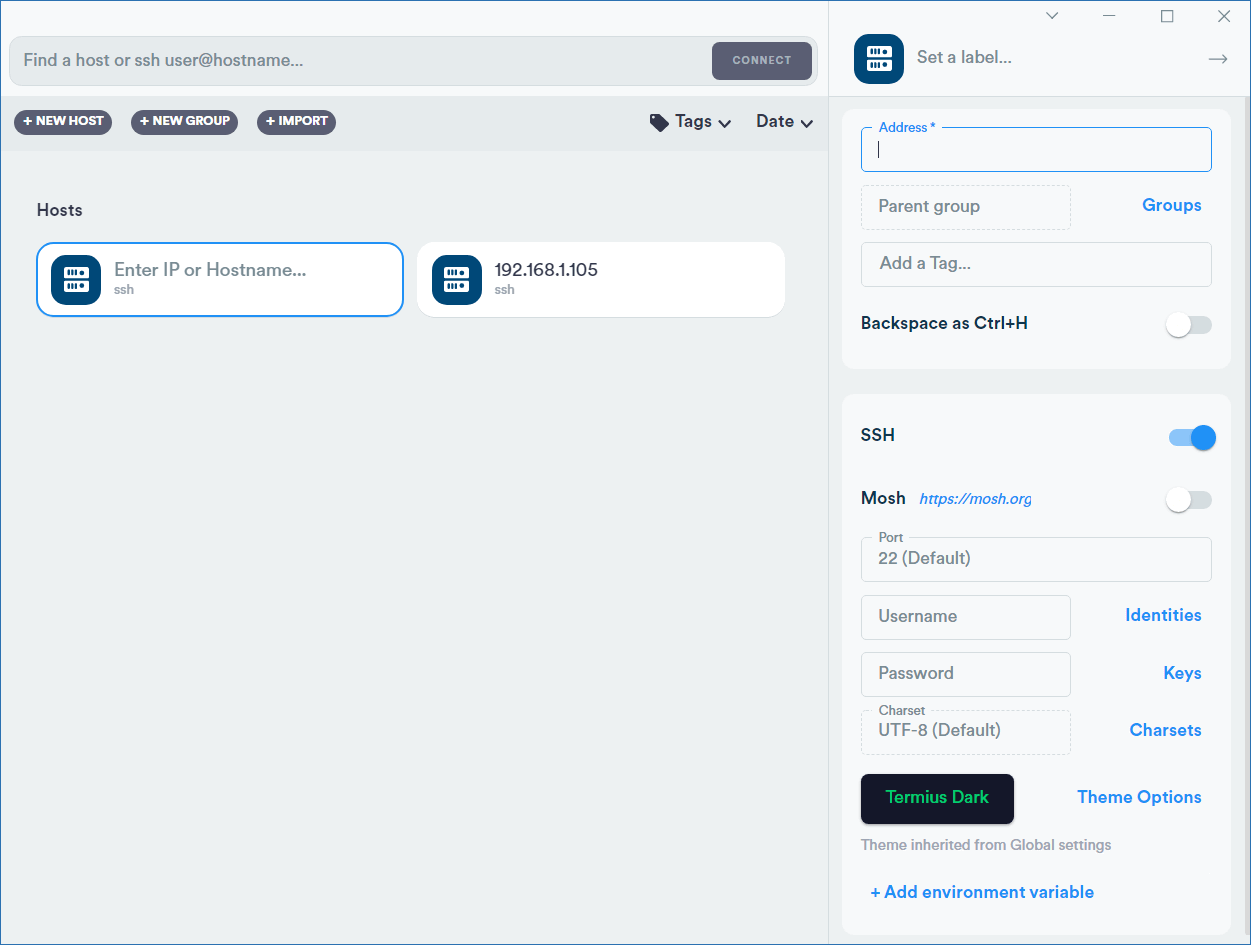Focus the Find a host search field
This screenshot has width=1251, height=945.
point(361,60)
